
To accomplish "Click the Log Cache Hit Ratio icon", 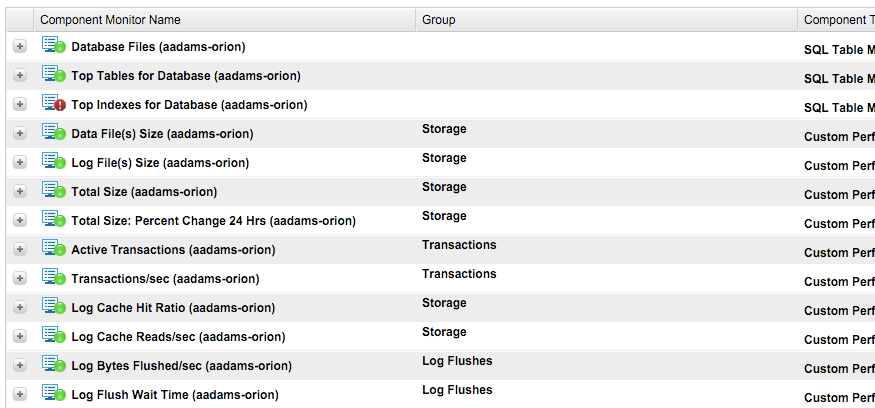I will pos(52,307).
